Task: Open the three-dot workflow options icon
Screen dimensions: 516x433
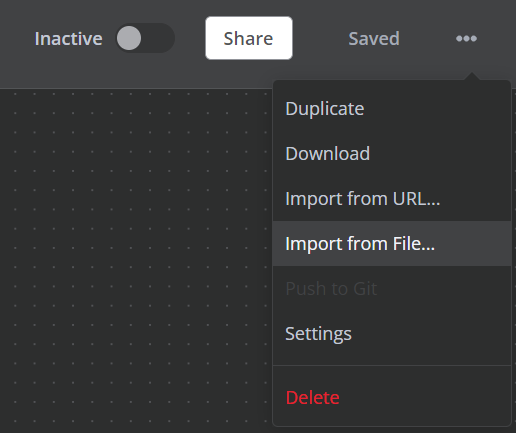Action: point(466,38)
